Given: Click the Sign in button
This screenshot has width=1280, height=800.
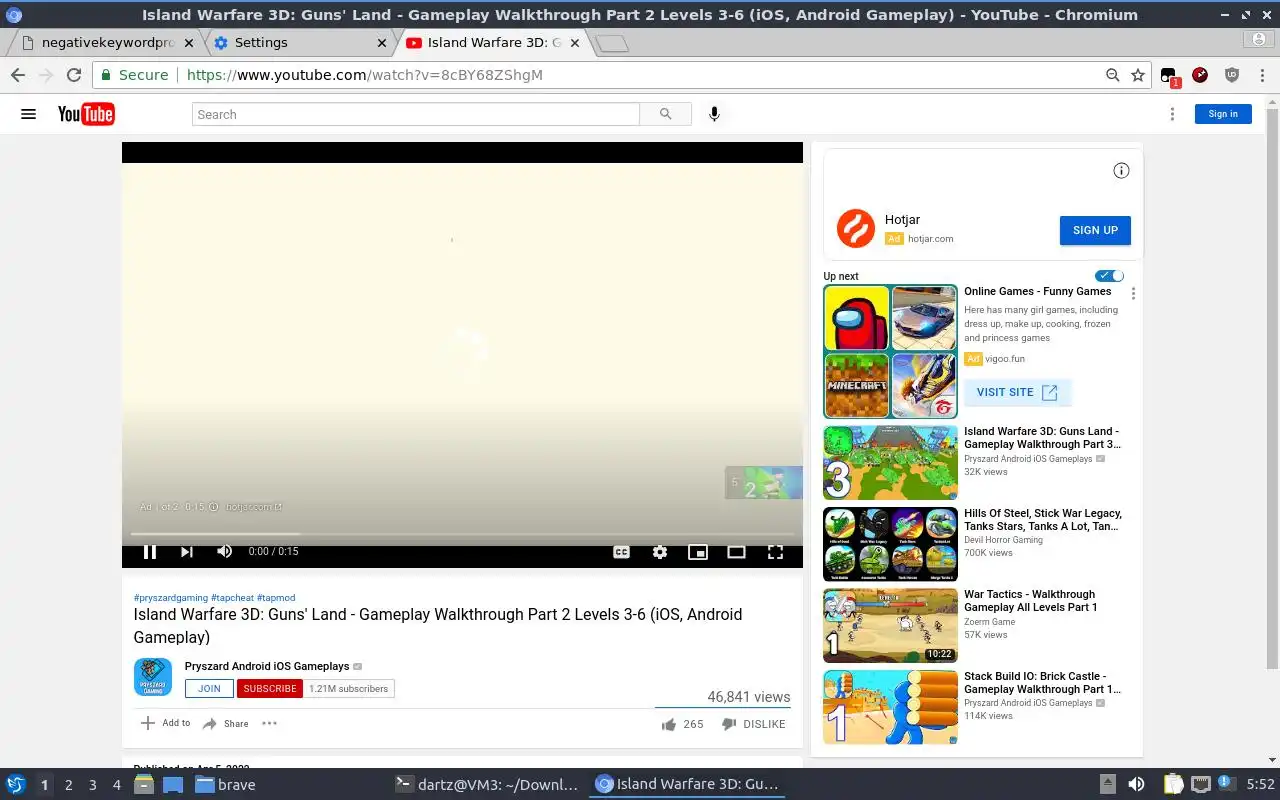Looking at the screenshot, I should [1223, 114].
